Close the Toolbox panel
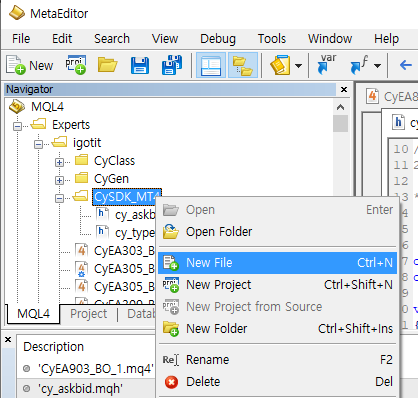Image resolution: width=418 pixels, height=398 pixels. [x=8, y=339]
